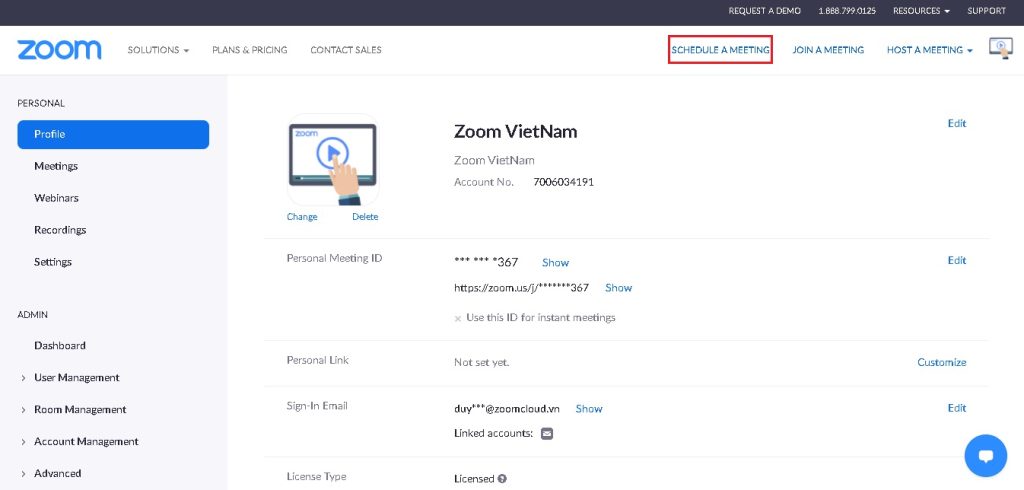This screenshot has width=1024, height=490.
Task: Click the Licensed info question icon
Action: (502, 479)
